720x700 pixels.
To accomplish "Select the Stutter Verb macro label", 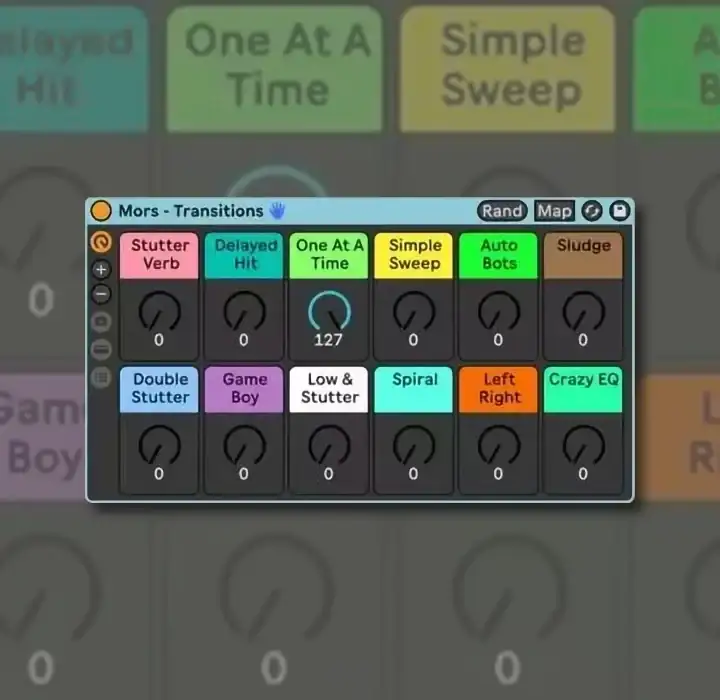I will point(159,255).
